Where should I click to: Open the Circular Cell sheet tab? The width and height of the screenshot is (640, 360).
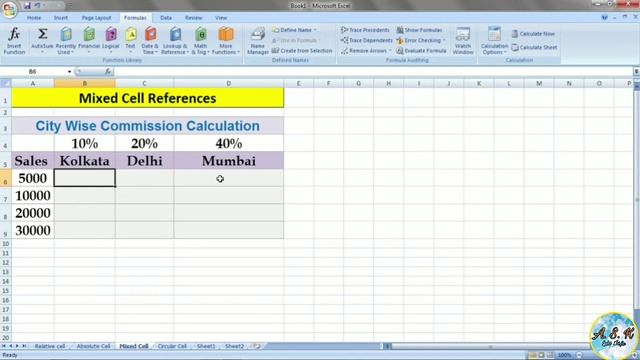[x=172, y=346]
